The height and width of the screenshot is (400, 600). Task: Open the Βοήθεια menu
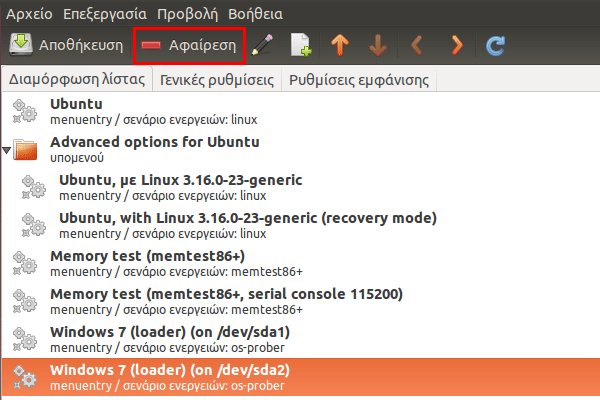tap(255, 14)
